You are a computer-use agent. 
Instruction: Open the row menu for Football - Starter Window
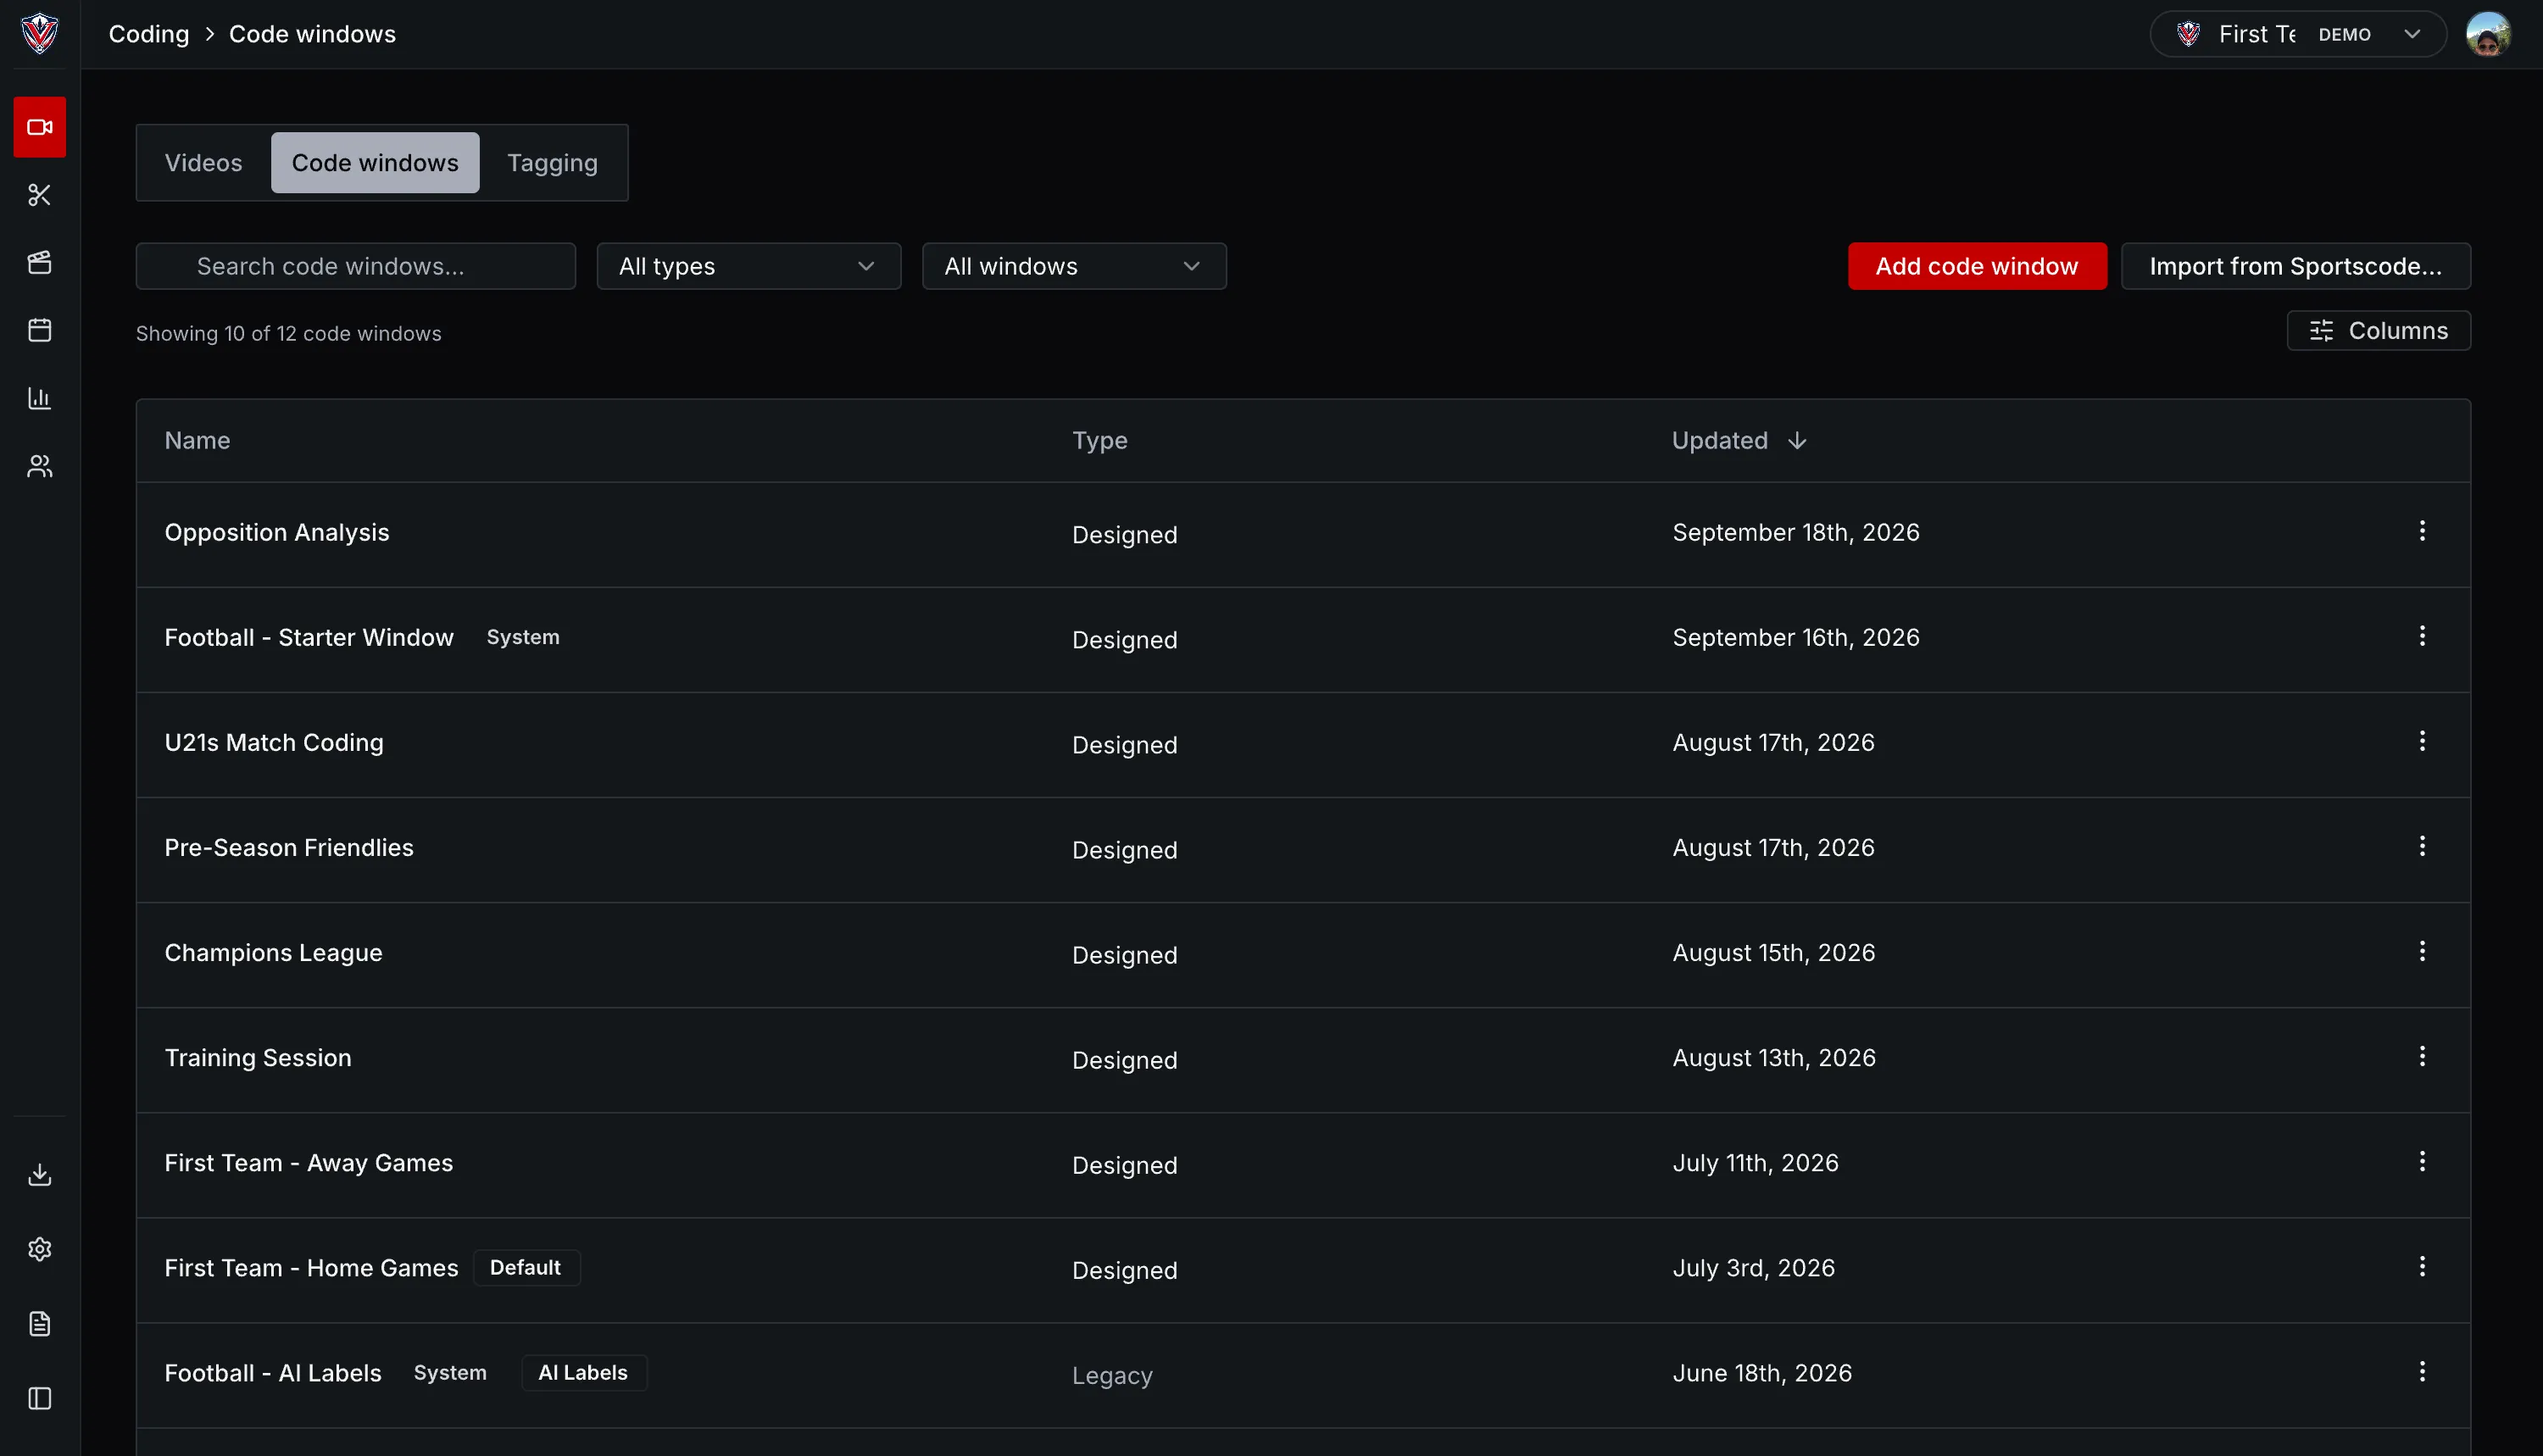[2421, 636]
